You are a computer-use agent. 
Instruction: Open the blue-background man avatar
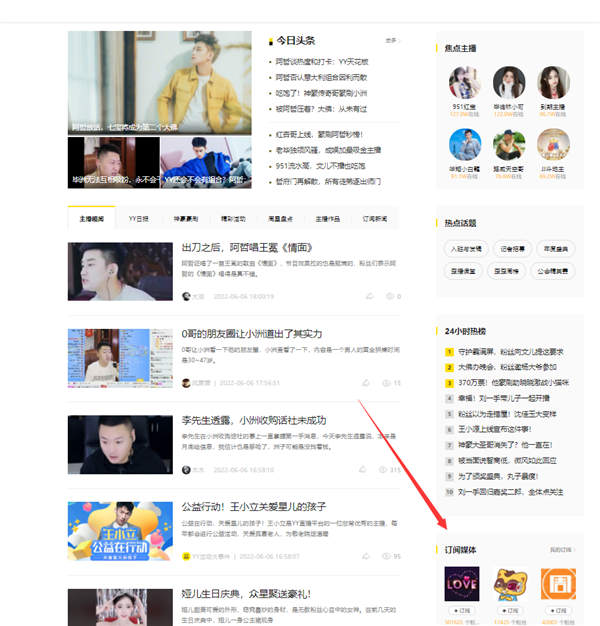(x=465, y=145)
